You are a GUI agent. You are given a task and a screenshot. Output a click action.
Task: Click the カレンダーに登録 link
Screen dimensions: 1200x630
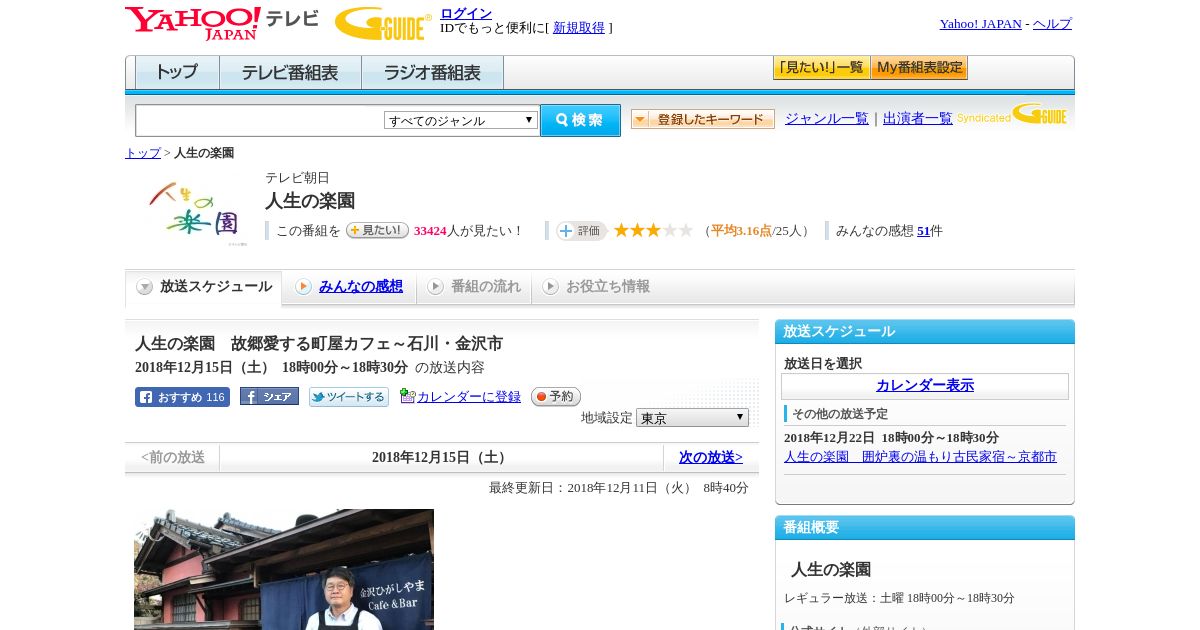tap(469, 397)
